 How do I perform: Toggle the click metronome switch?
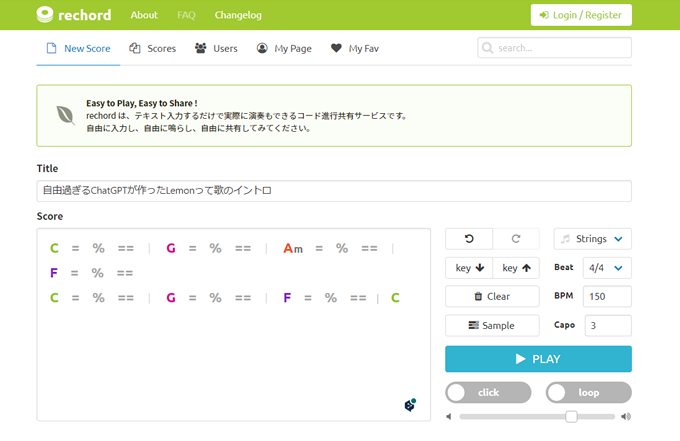[488, 392]
